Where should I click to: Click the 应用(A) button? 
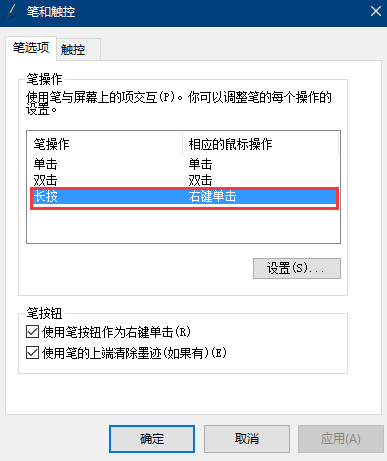(x=341, y=439)
